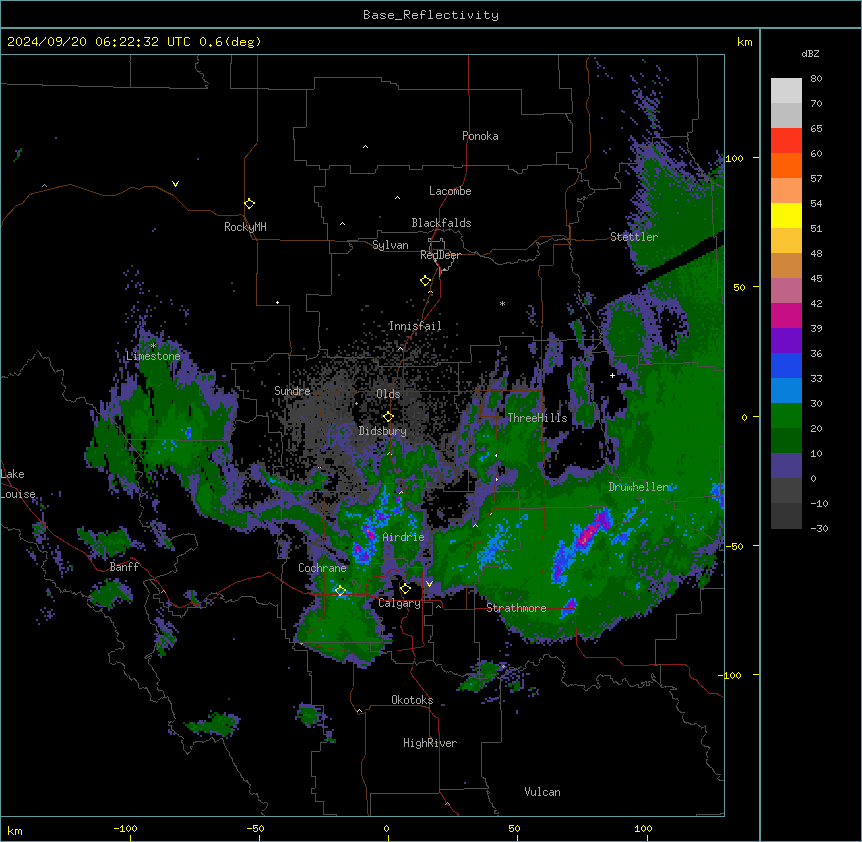Click the Lacombe city label
This screenshot has width=862, height=842.
click(x=450, y=191)
